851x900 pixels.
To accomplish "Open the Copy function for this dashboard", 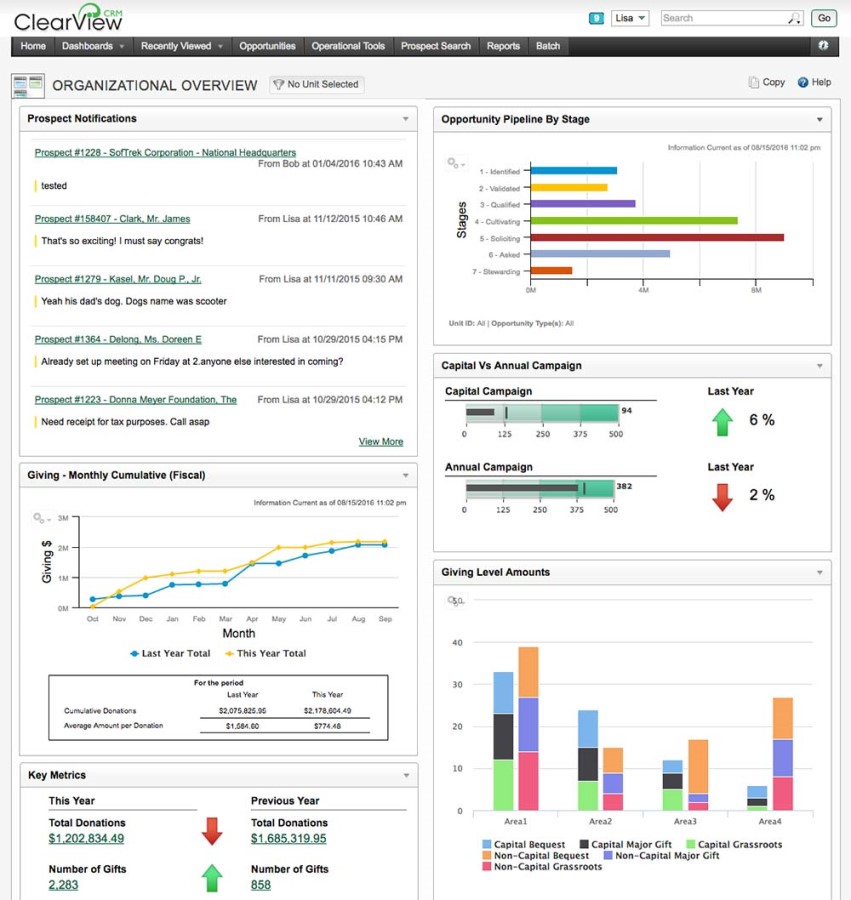I will (766, 82).
